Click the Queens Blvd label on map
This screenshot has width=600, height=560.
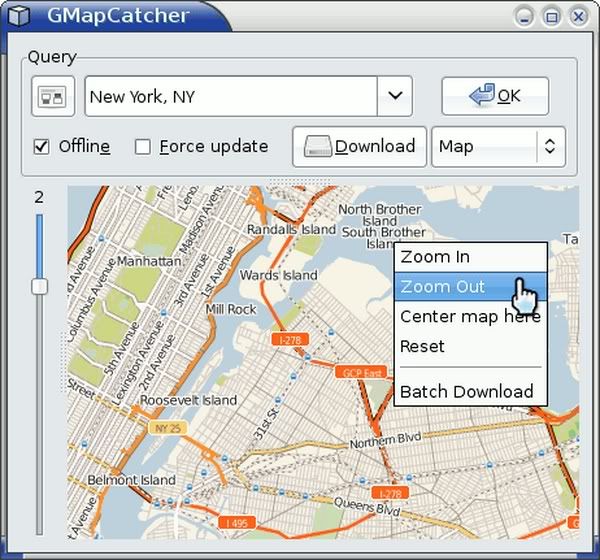[367, 506]
